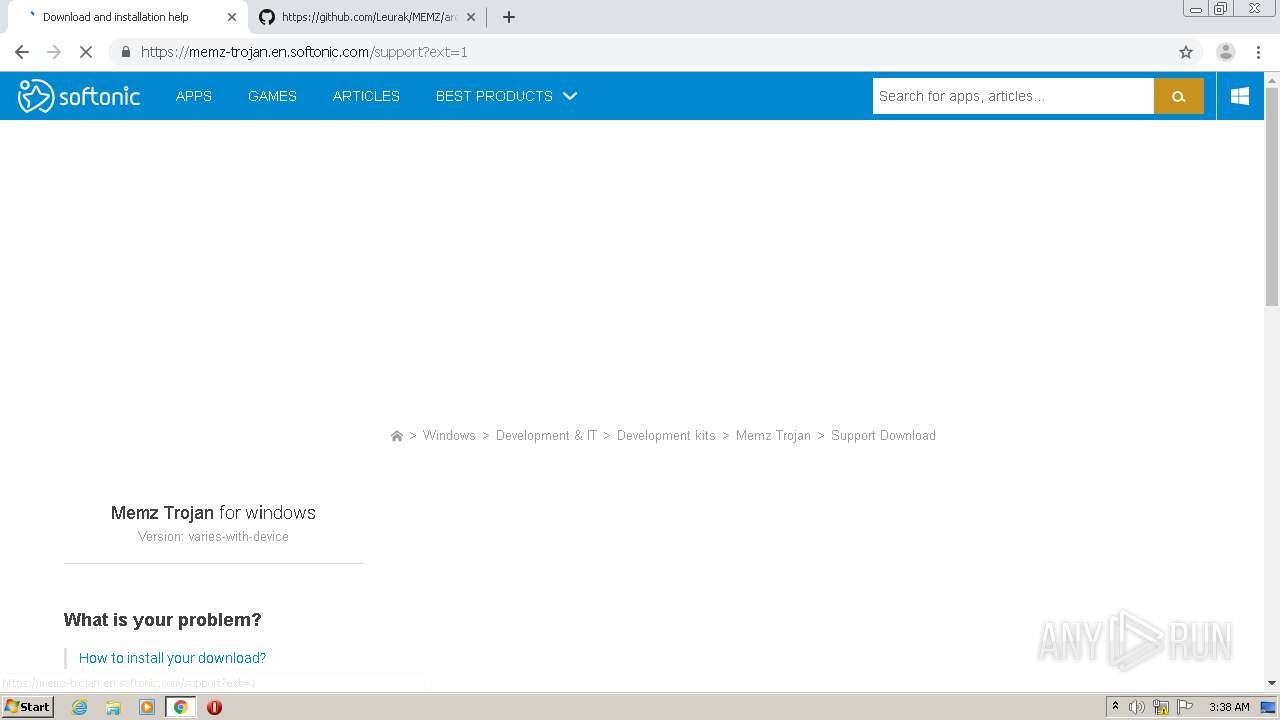Click the Development kits breadcrumb link

click(666, 436)
